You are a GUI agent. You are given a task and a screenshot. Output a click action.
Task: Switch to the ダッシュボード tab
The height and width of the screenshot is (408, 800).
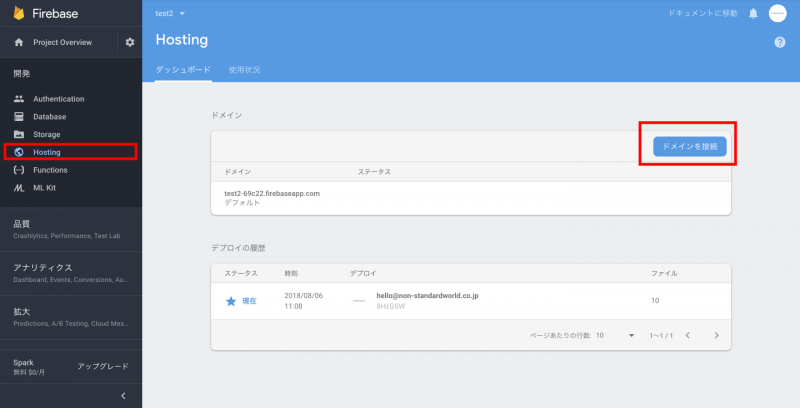(x=183, y=70)
